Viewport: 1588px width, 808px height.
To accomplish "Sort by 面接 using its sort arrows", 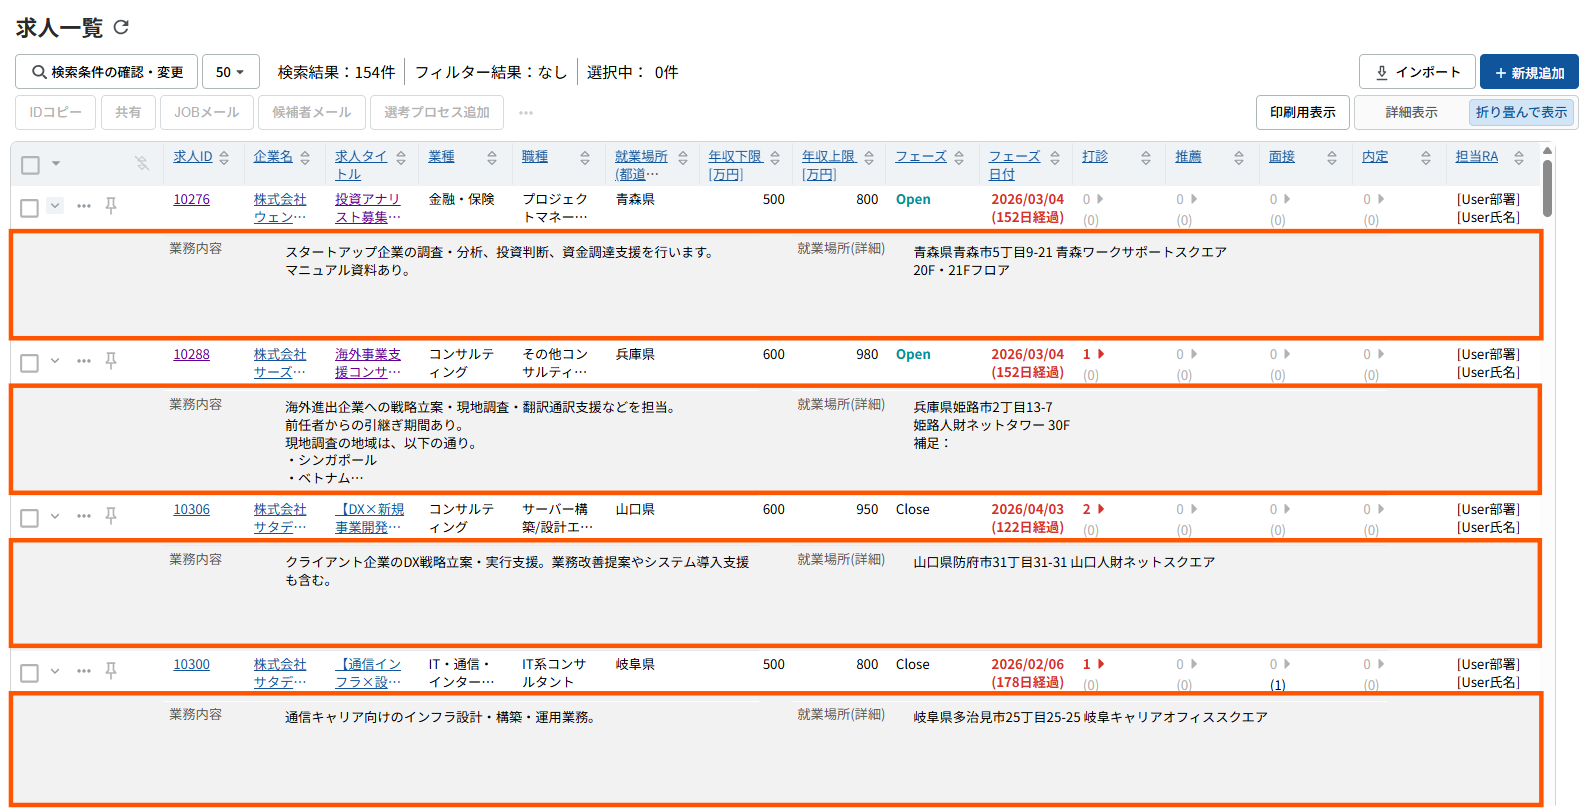I will click(1332, 157).
